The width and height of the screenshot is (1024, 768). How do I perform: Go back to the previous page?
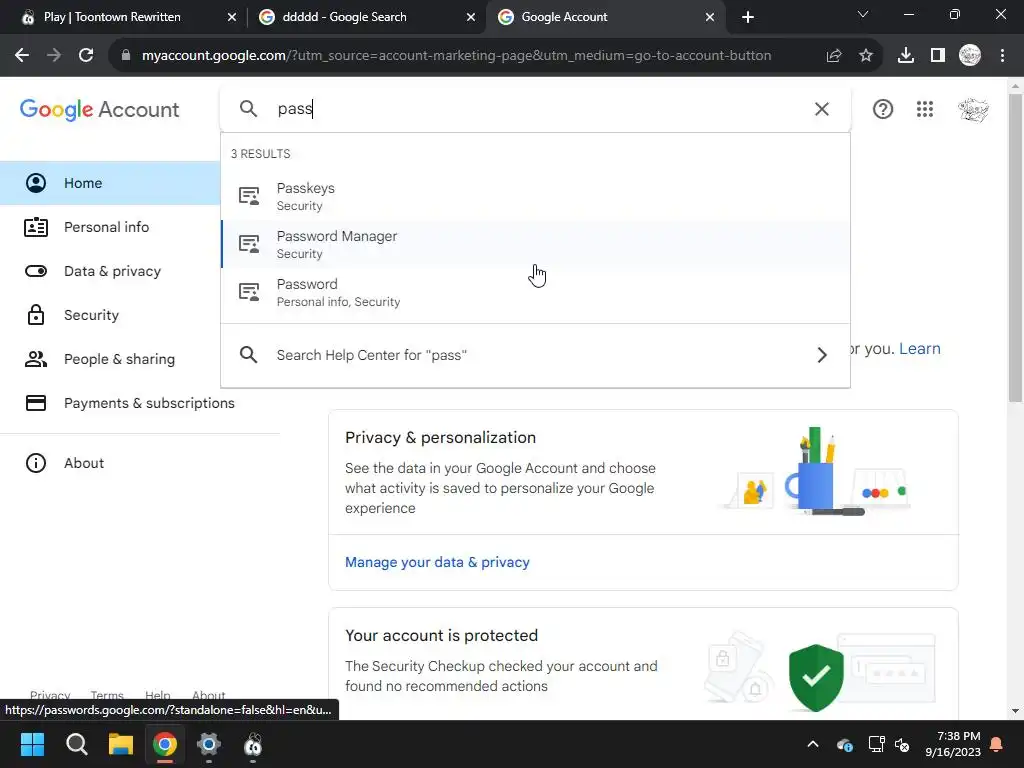tap(22, 56)
